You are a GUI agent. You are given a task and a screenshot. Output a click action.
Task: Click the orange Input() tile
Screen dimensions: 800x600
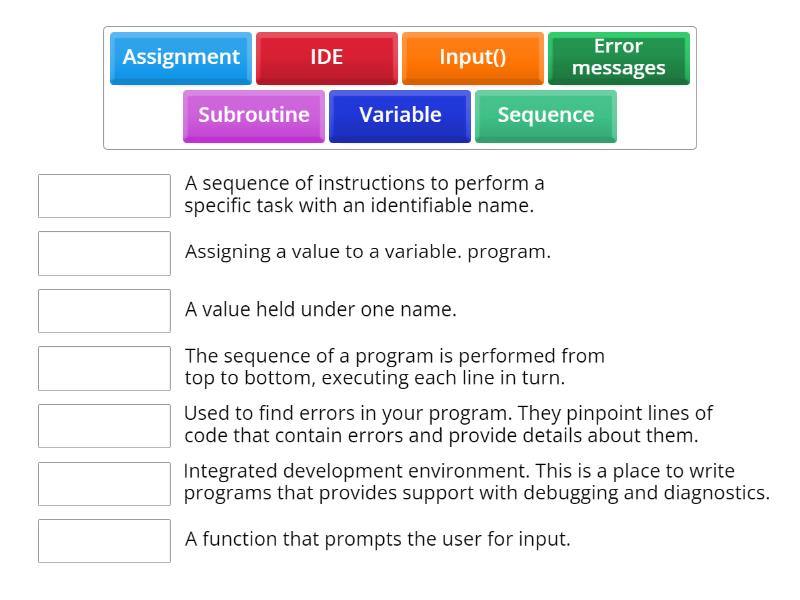(472, 58)
